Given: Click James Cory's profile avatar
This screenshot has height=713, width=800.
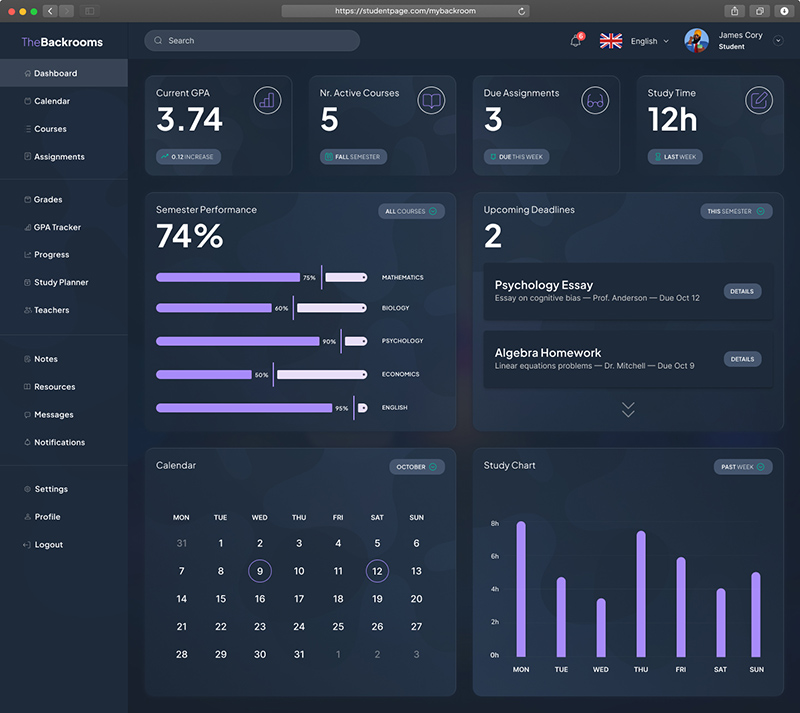Looking at the screenshot, I should coord(696,41).
